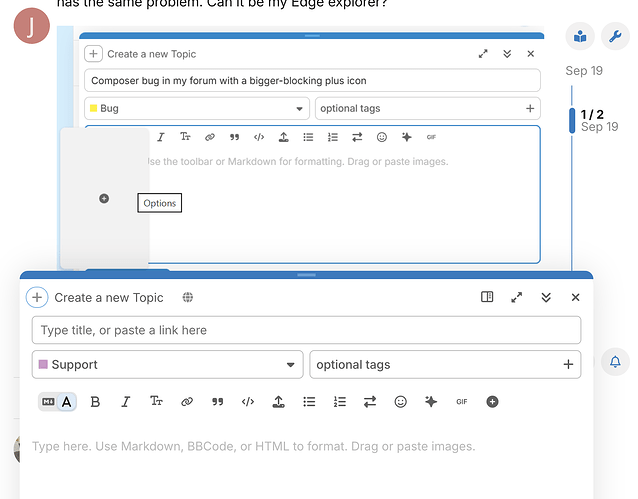Open the optional tags selector in bottom composer

[x=445, y=364]
